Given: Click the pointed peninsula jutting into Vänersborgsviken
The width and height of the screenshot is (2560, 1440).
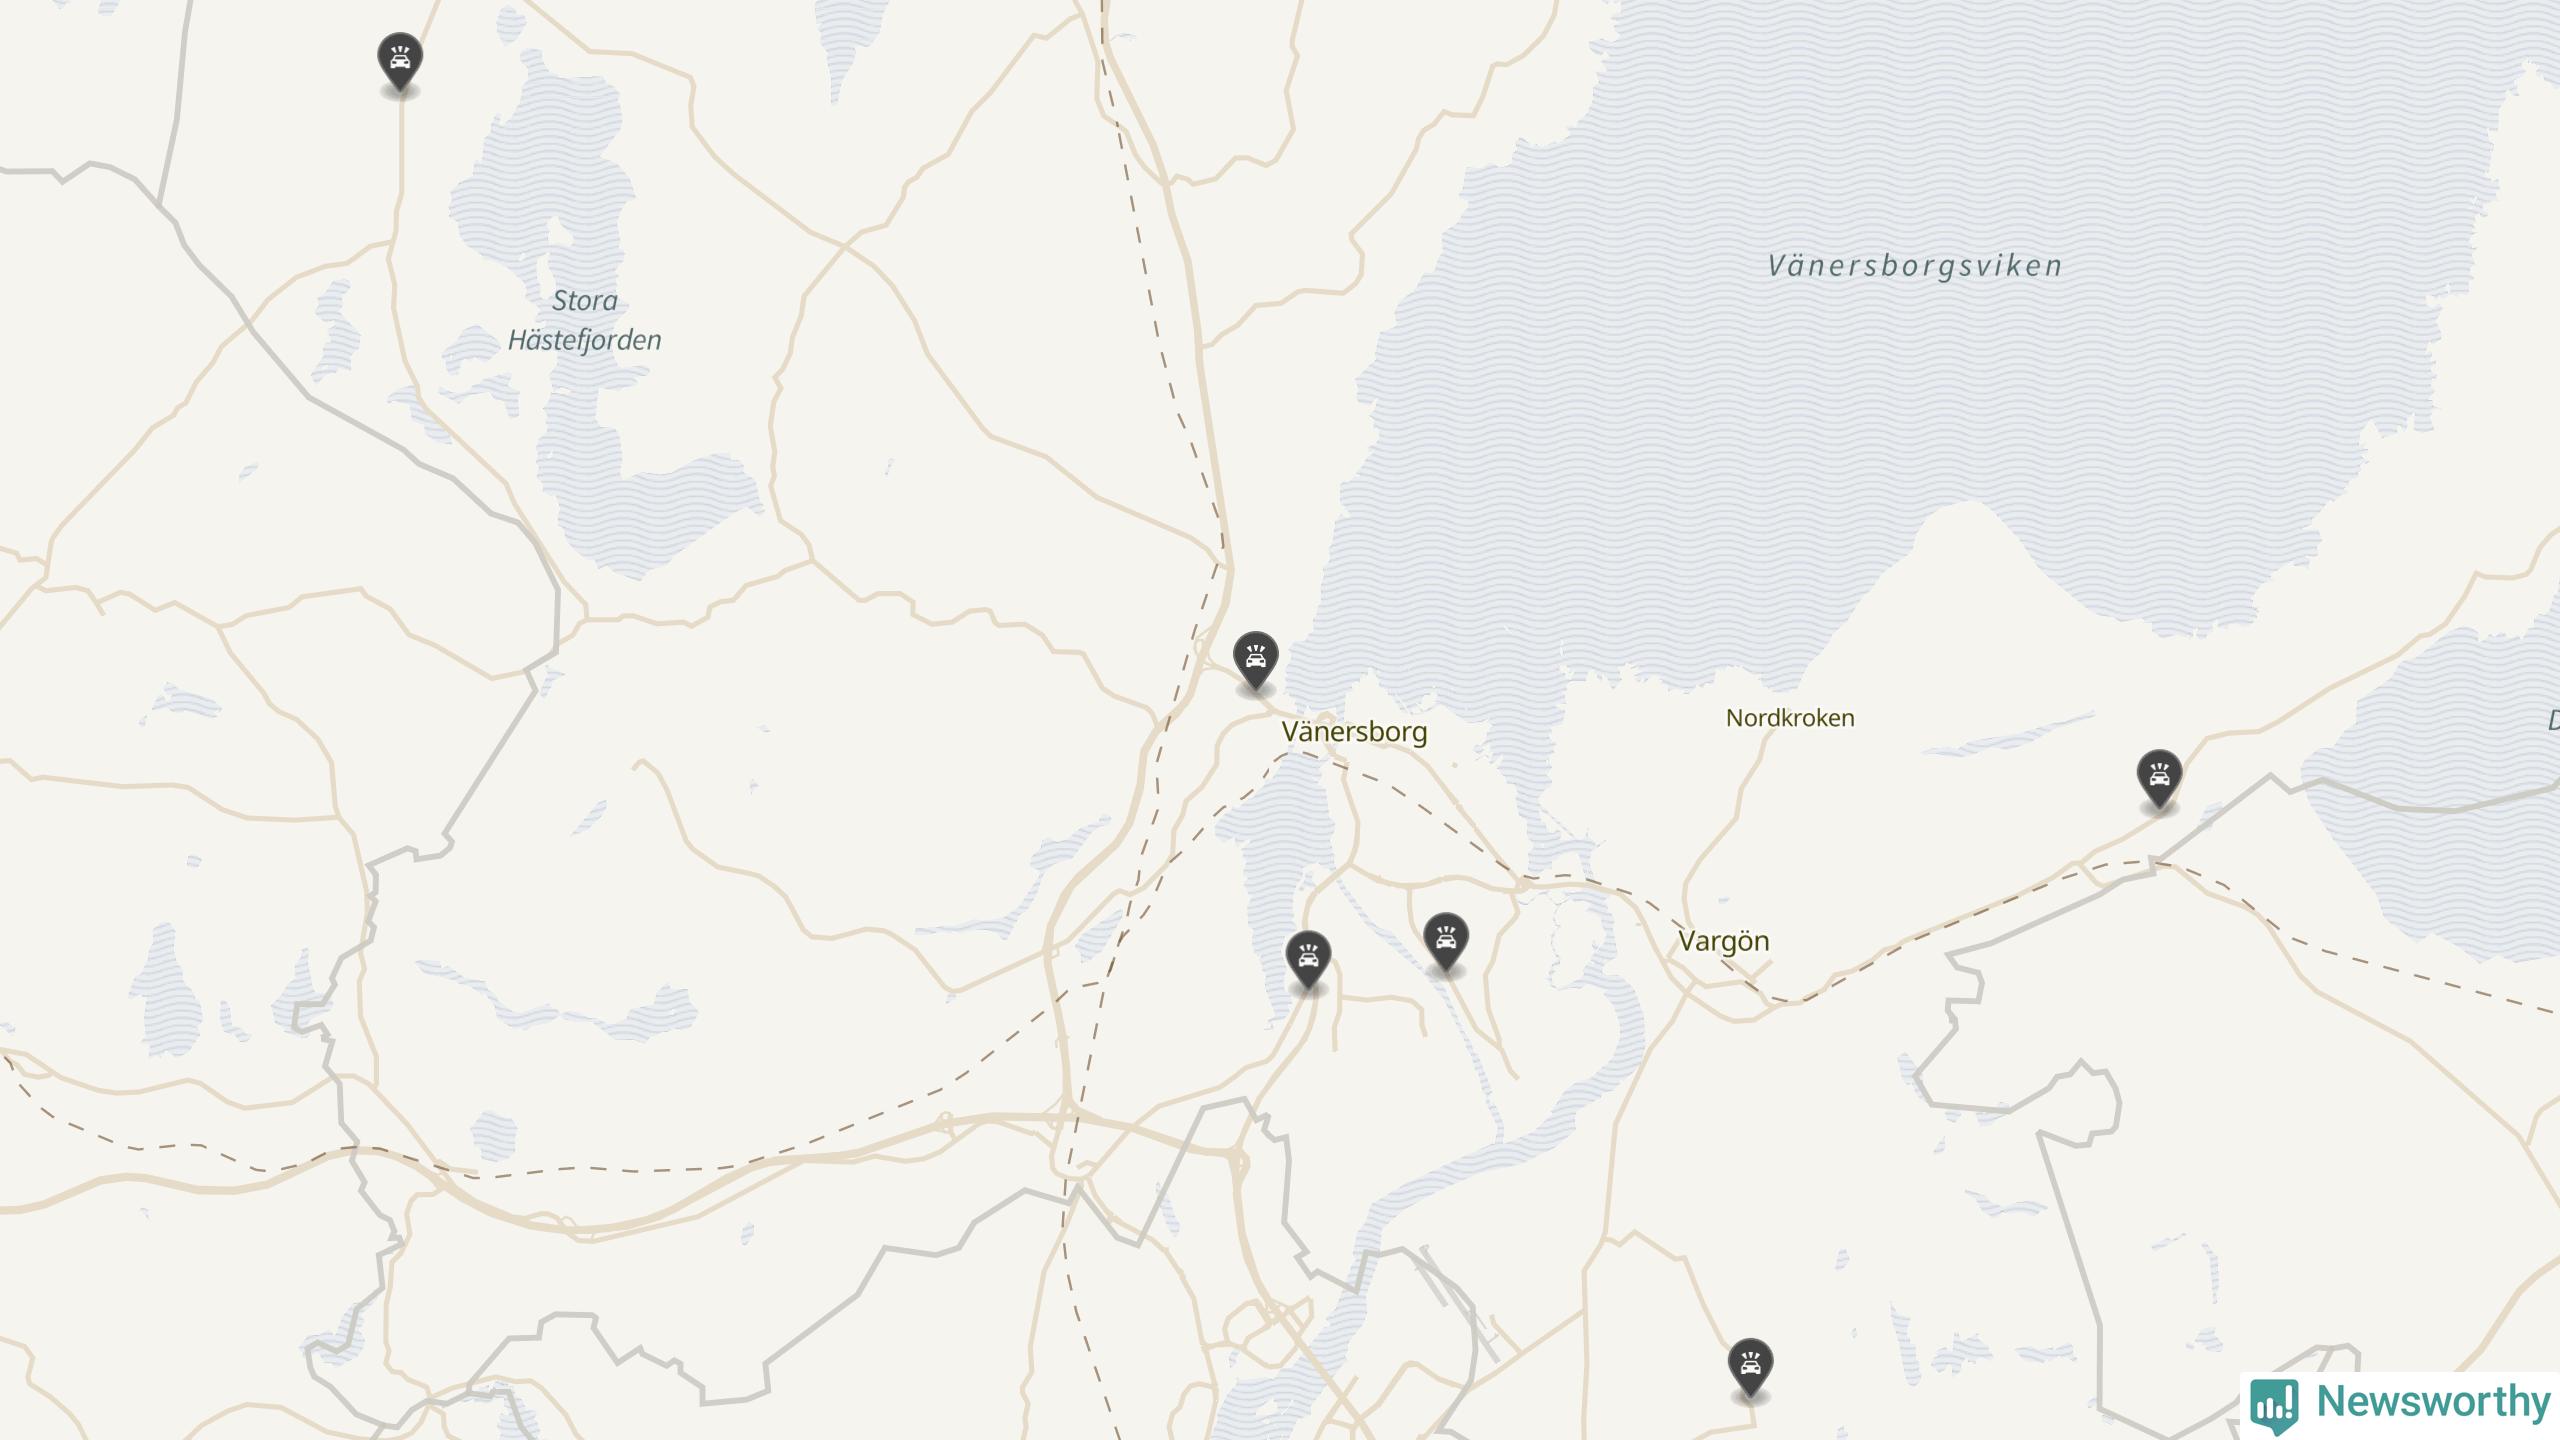Looking at the screenshot, I should (1965, 560).
